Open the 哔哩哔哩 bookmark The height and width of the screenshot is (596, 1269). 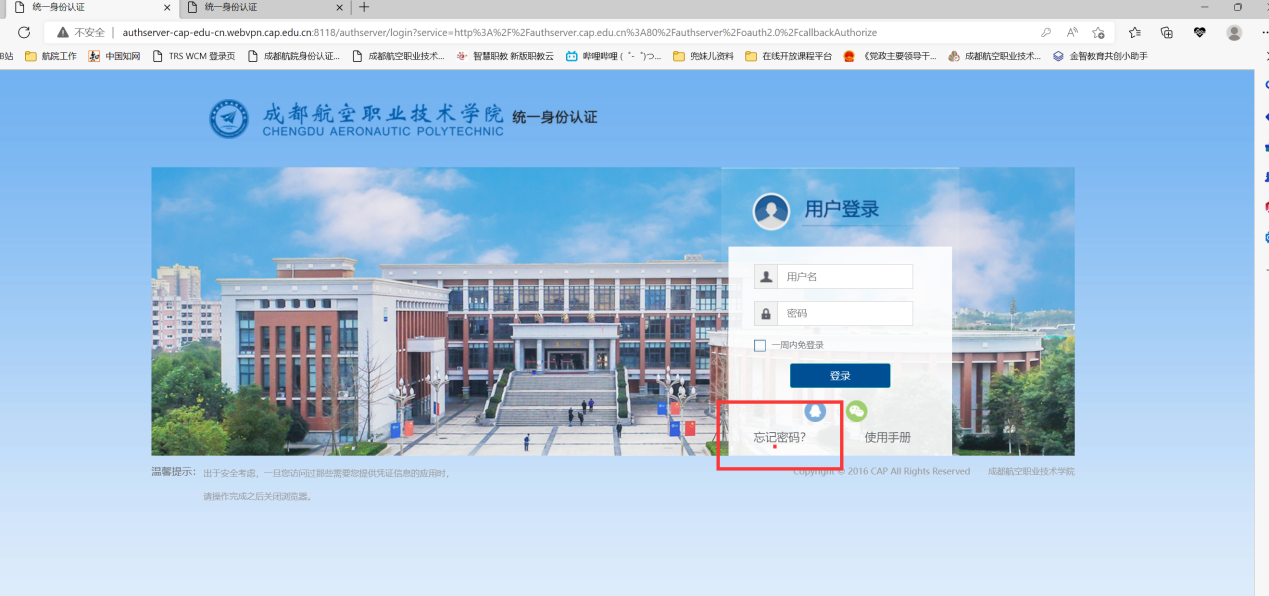click(x=613, y=56)
